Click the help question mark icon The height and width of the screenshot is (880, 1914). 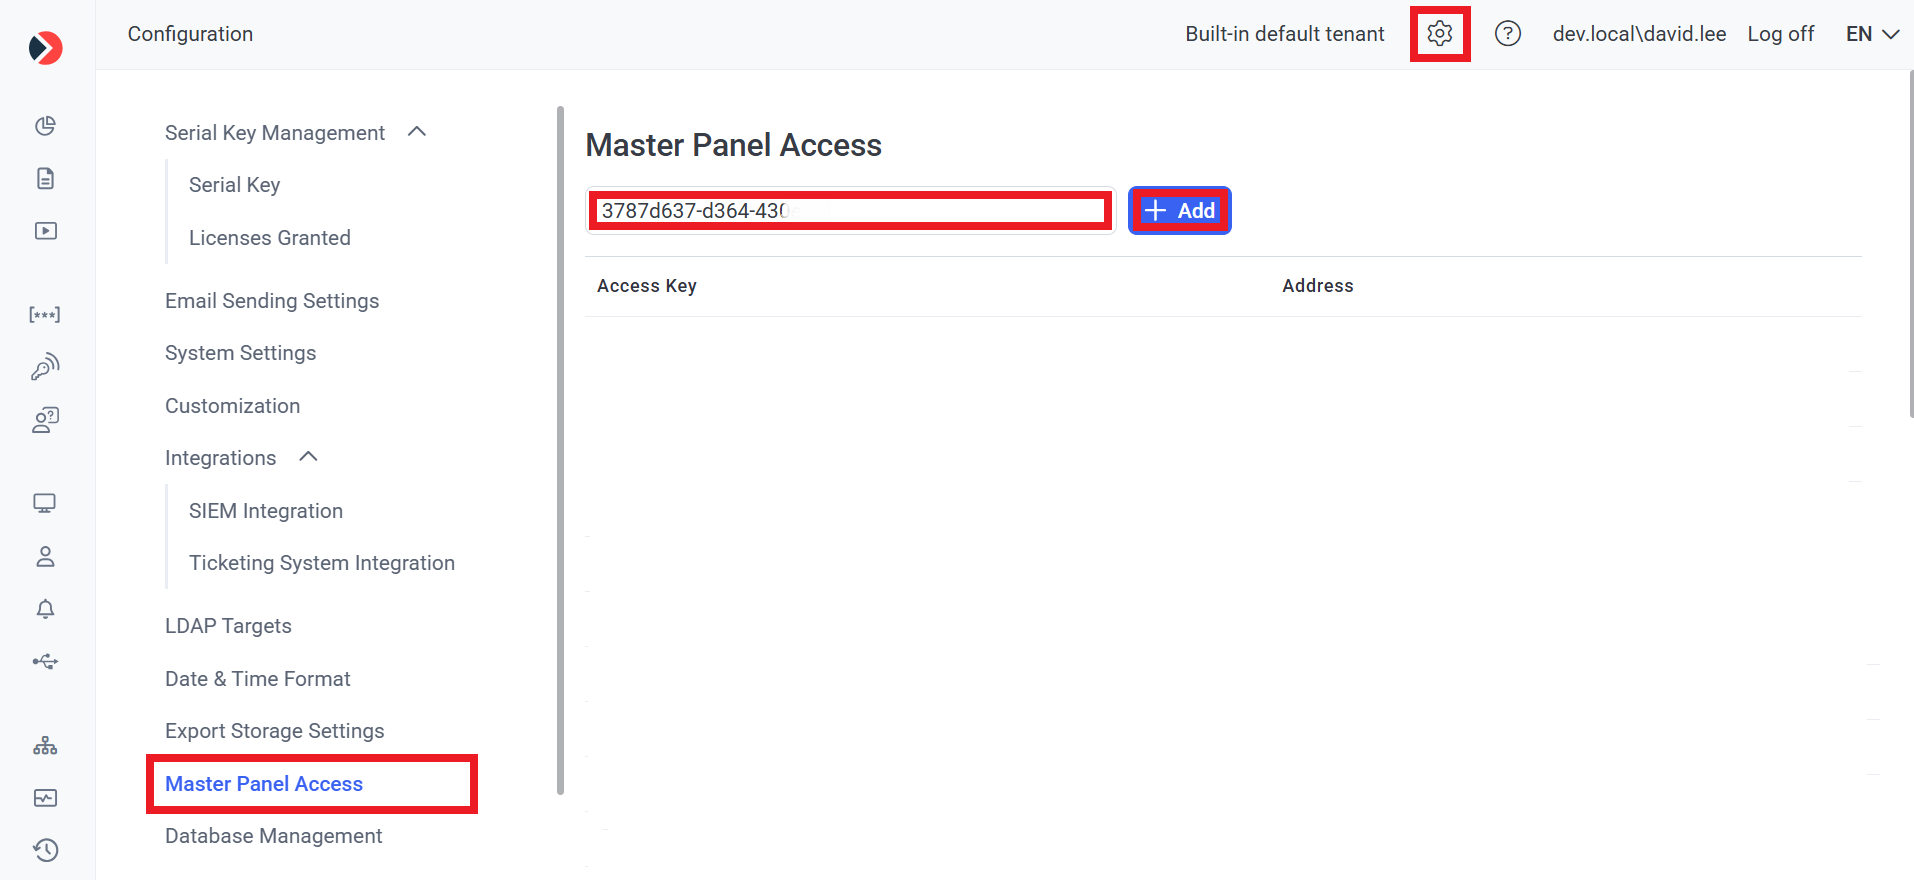pyautogui.click(x=1507, y=34)
